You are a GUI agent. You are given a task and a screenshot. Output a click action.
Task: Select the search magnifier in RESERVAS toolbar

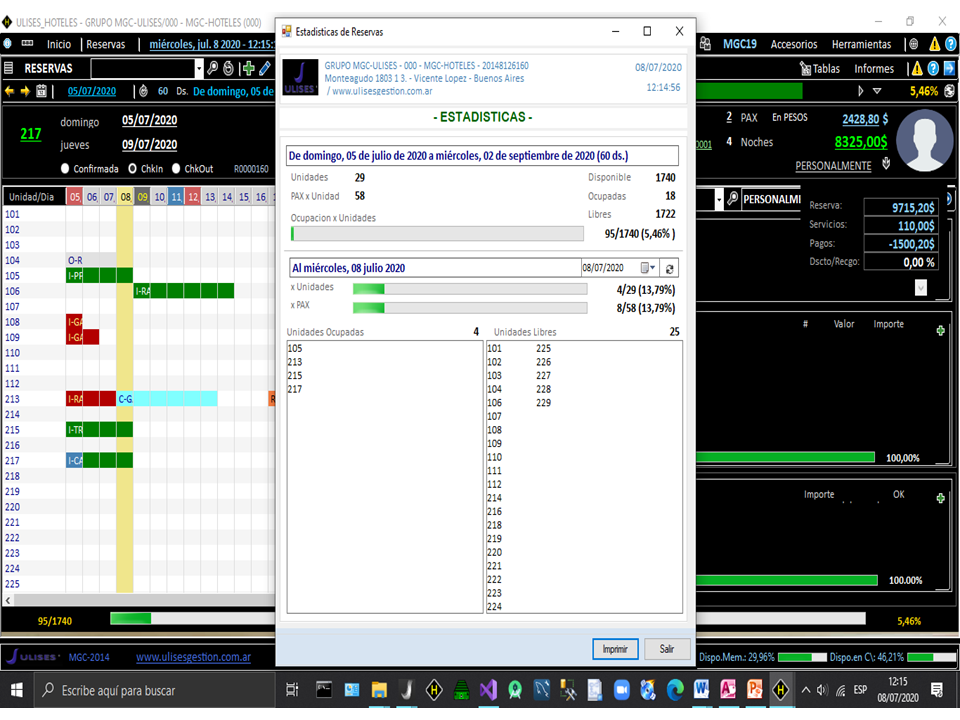click(x=213, y=68)
